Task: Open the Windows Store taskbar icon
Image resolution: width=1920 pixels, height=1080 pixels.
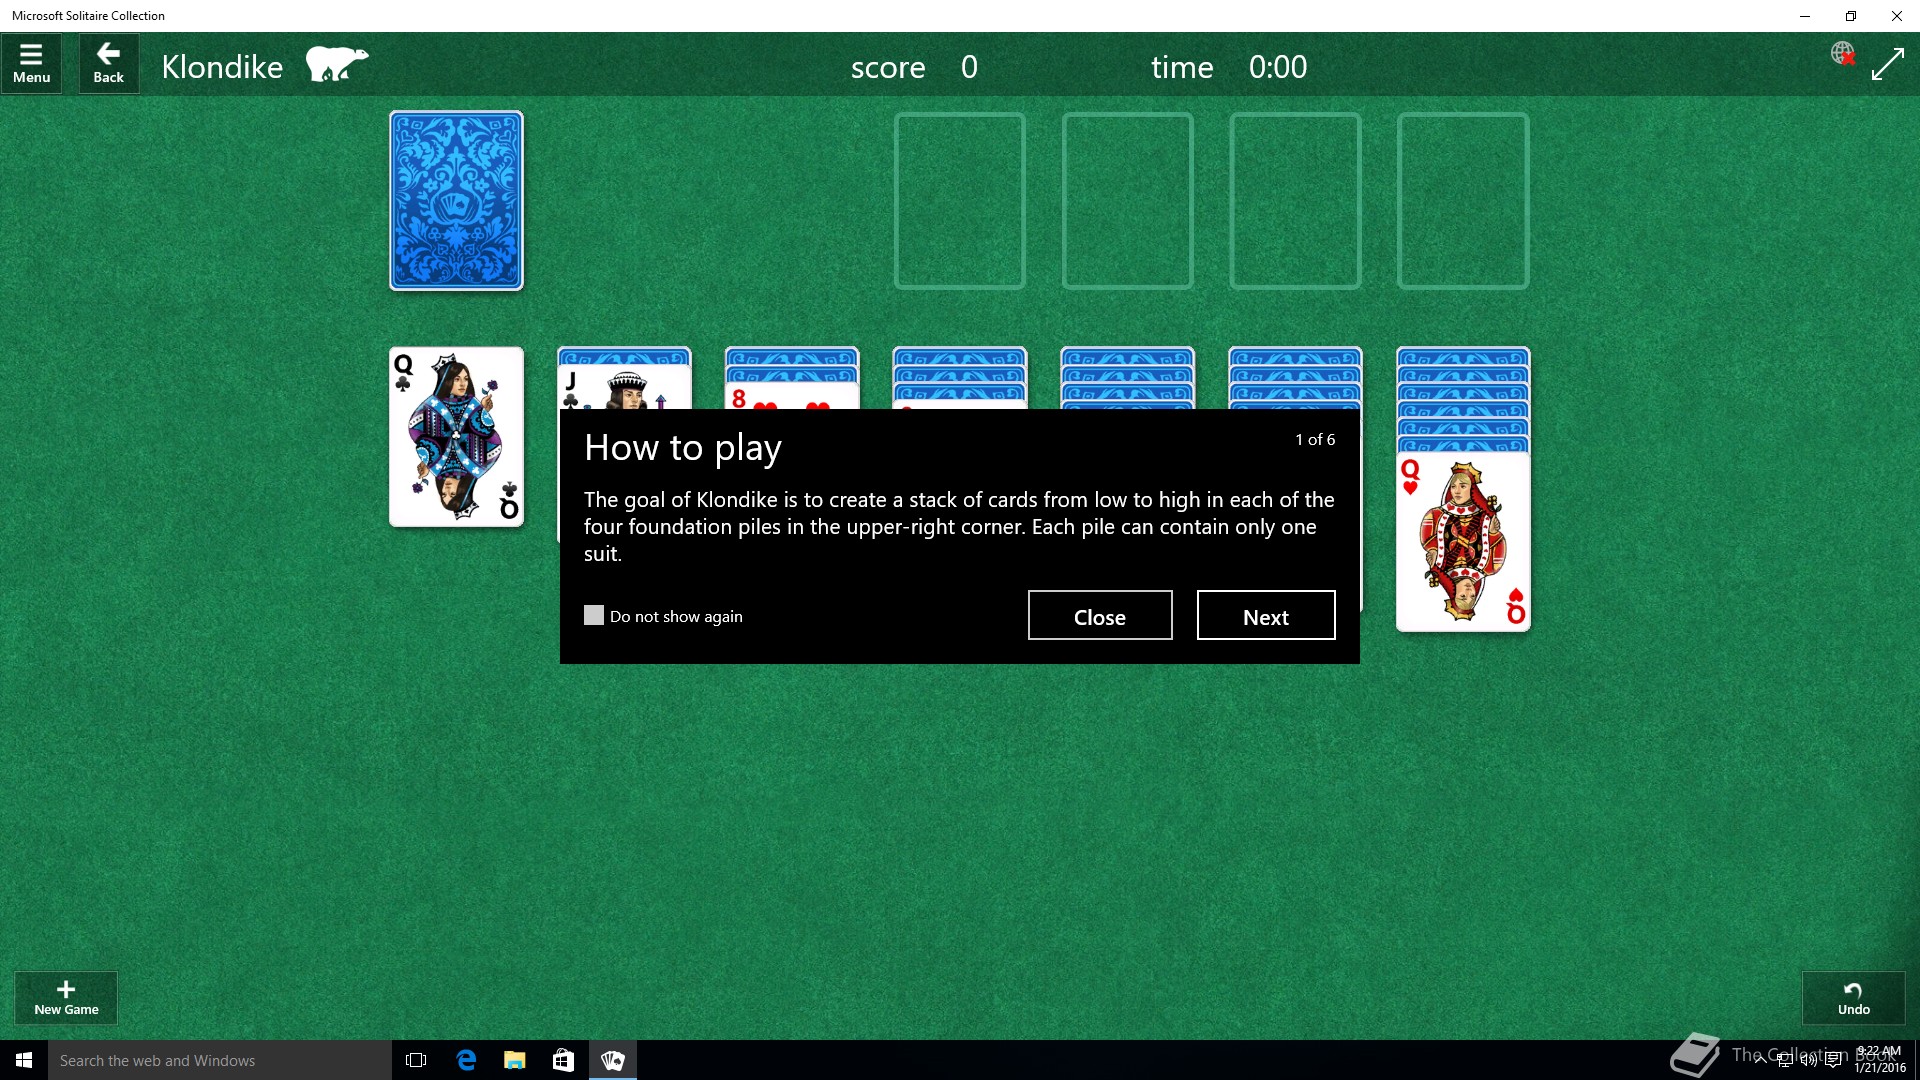Action: click(563, 1060)
